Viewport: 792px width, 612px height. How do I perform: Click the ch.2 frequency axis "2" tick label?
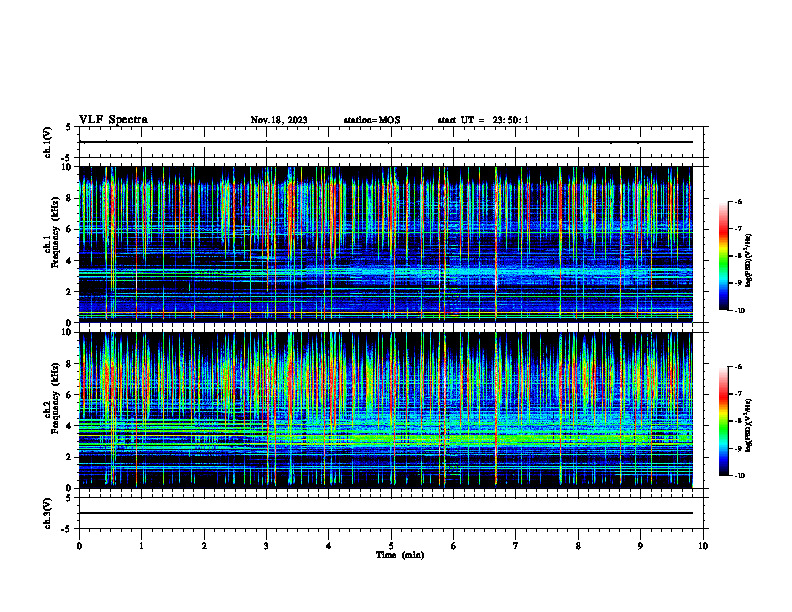[71, 457]
